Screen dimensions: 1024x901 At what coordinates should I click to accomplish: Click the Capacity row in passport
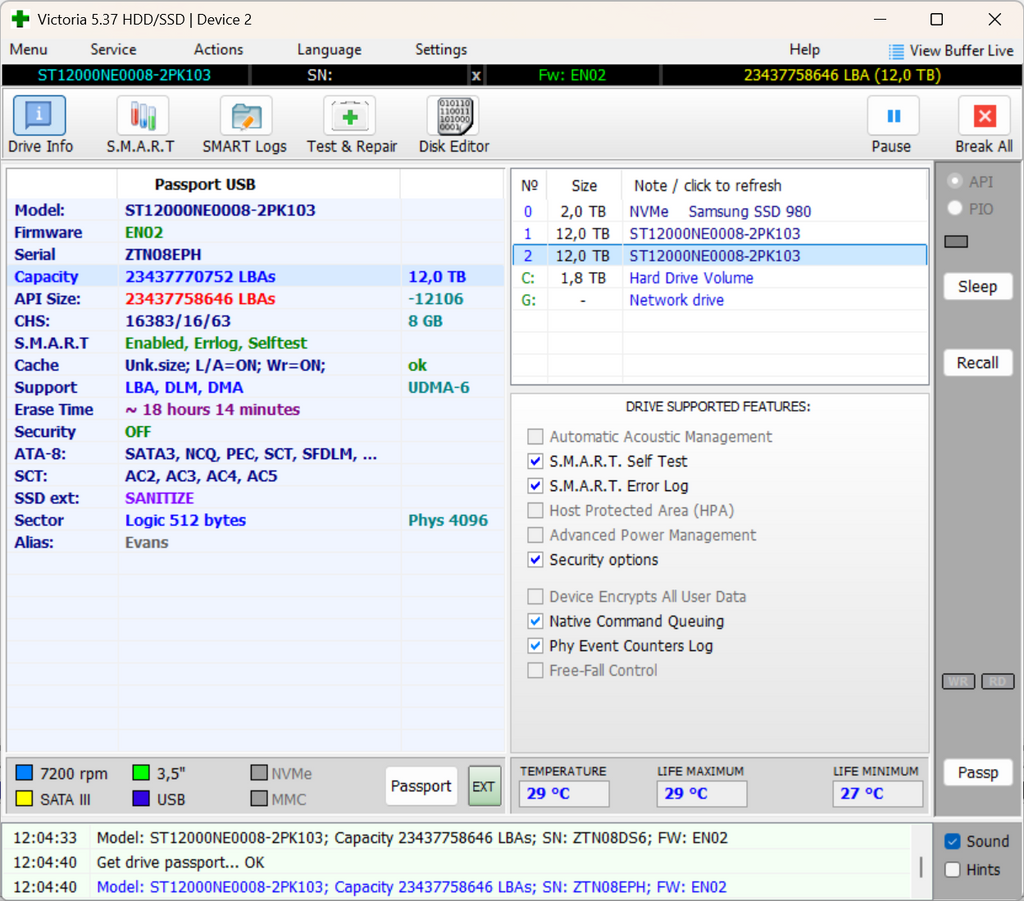tap(255, 277)
